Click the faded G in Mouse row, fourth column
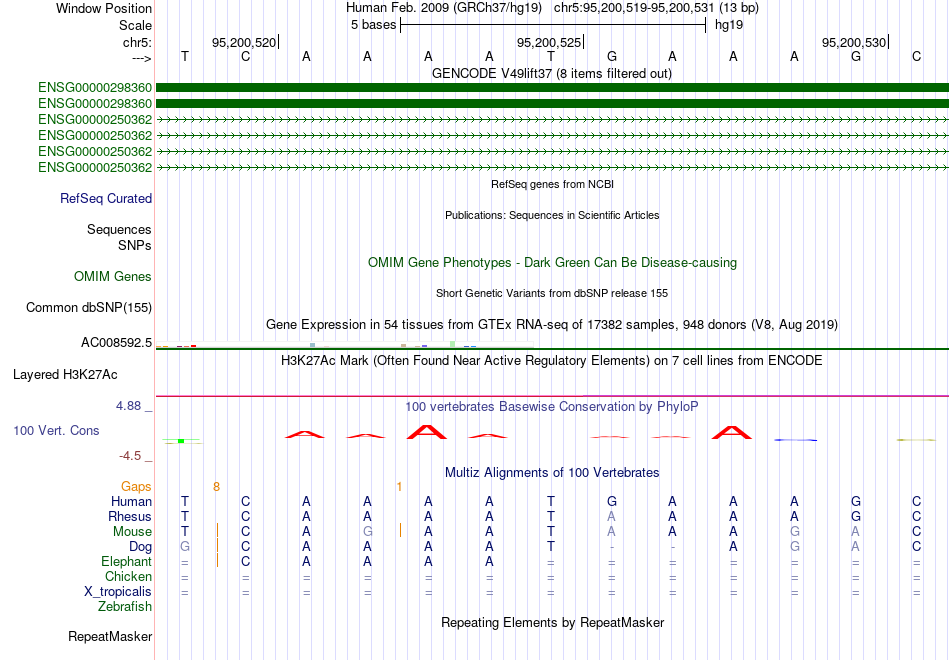The height and width of the screenshot is (660, 950). [x=367, y=532]
